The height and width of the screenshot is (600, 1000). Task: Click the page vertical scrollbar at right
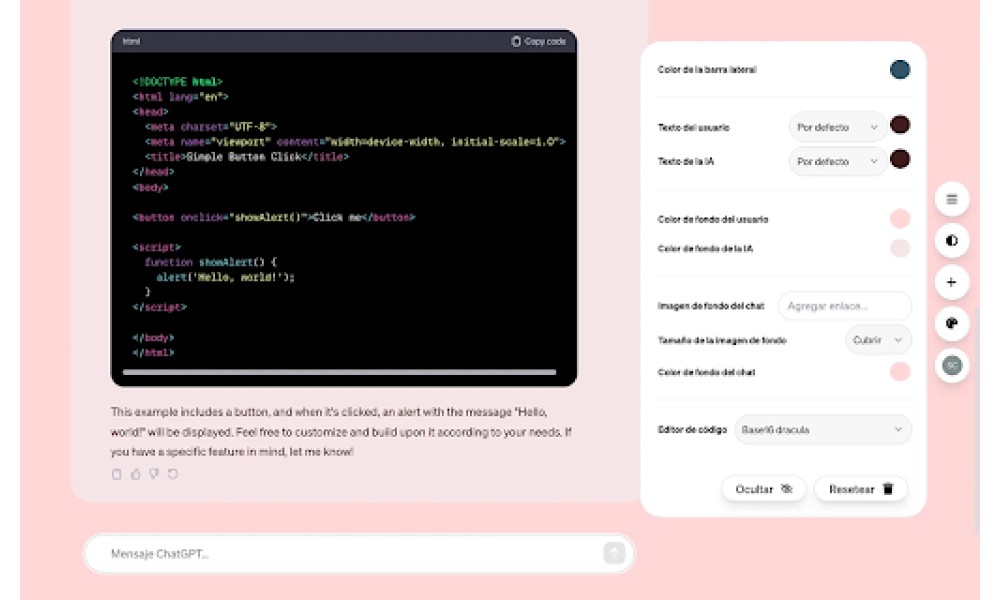[977, 421]
